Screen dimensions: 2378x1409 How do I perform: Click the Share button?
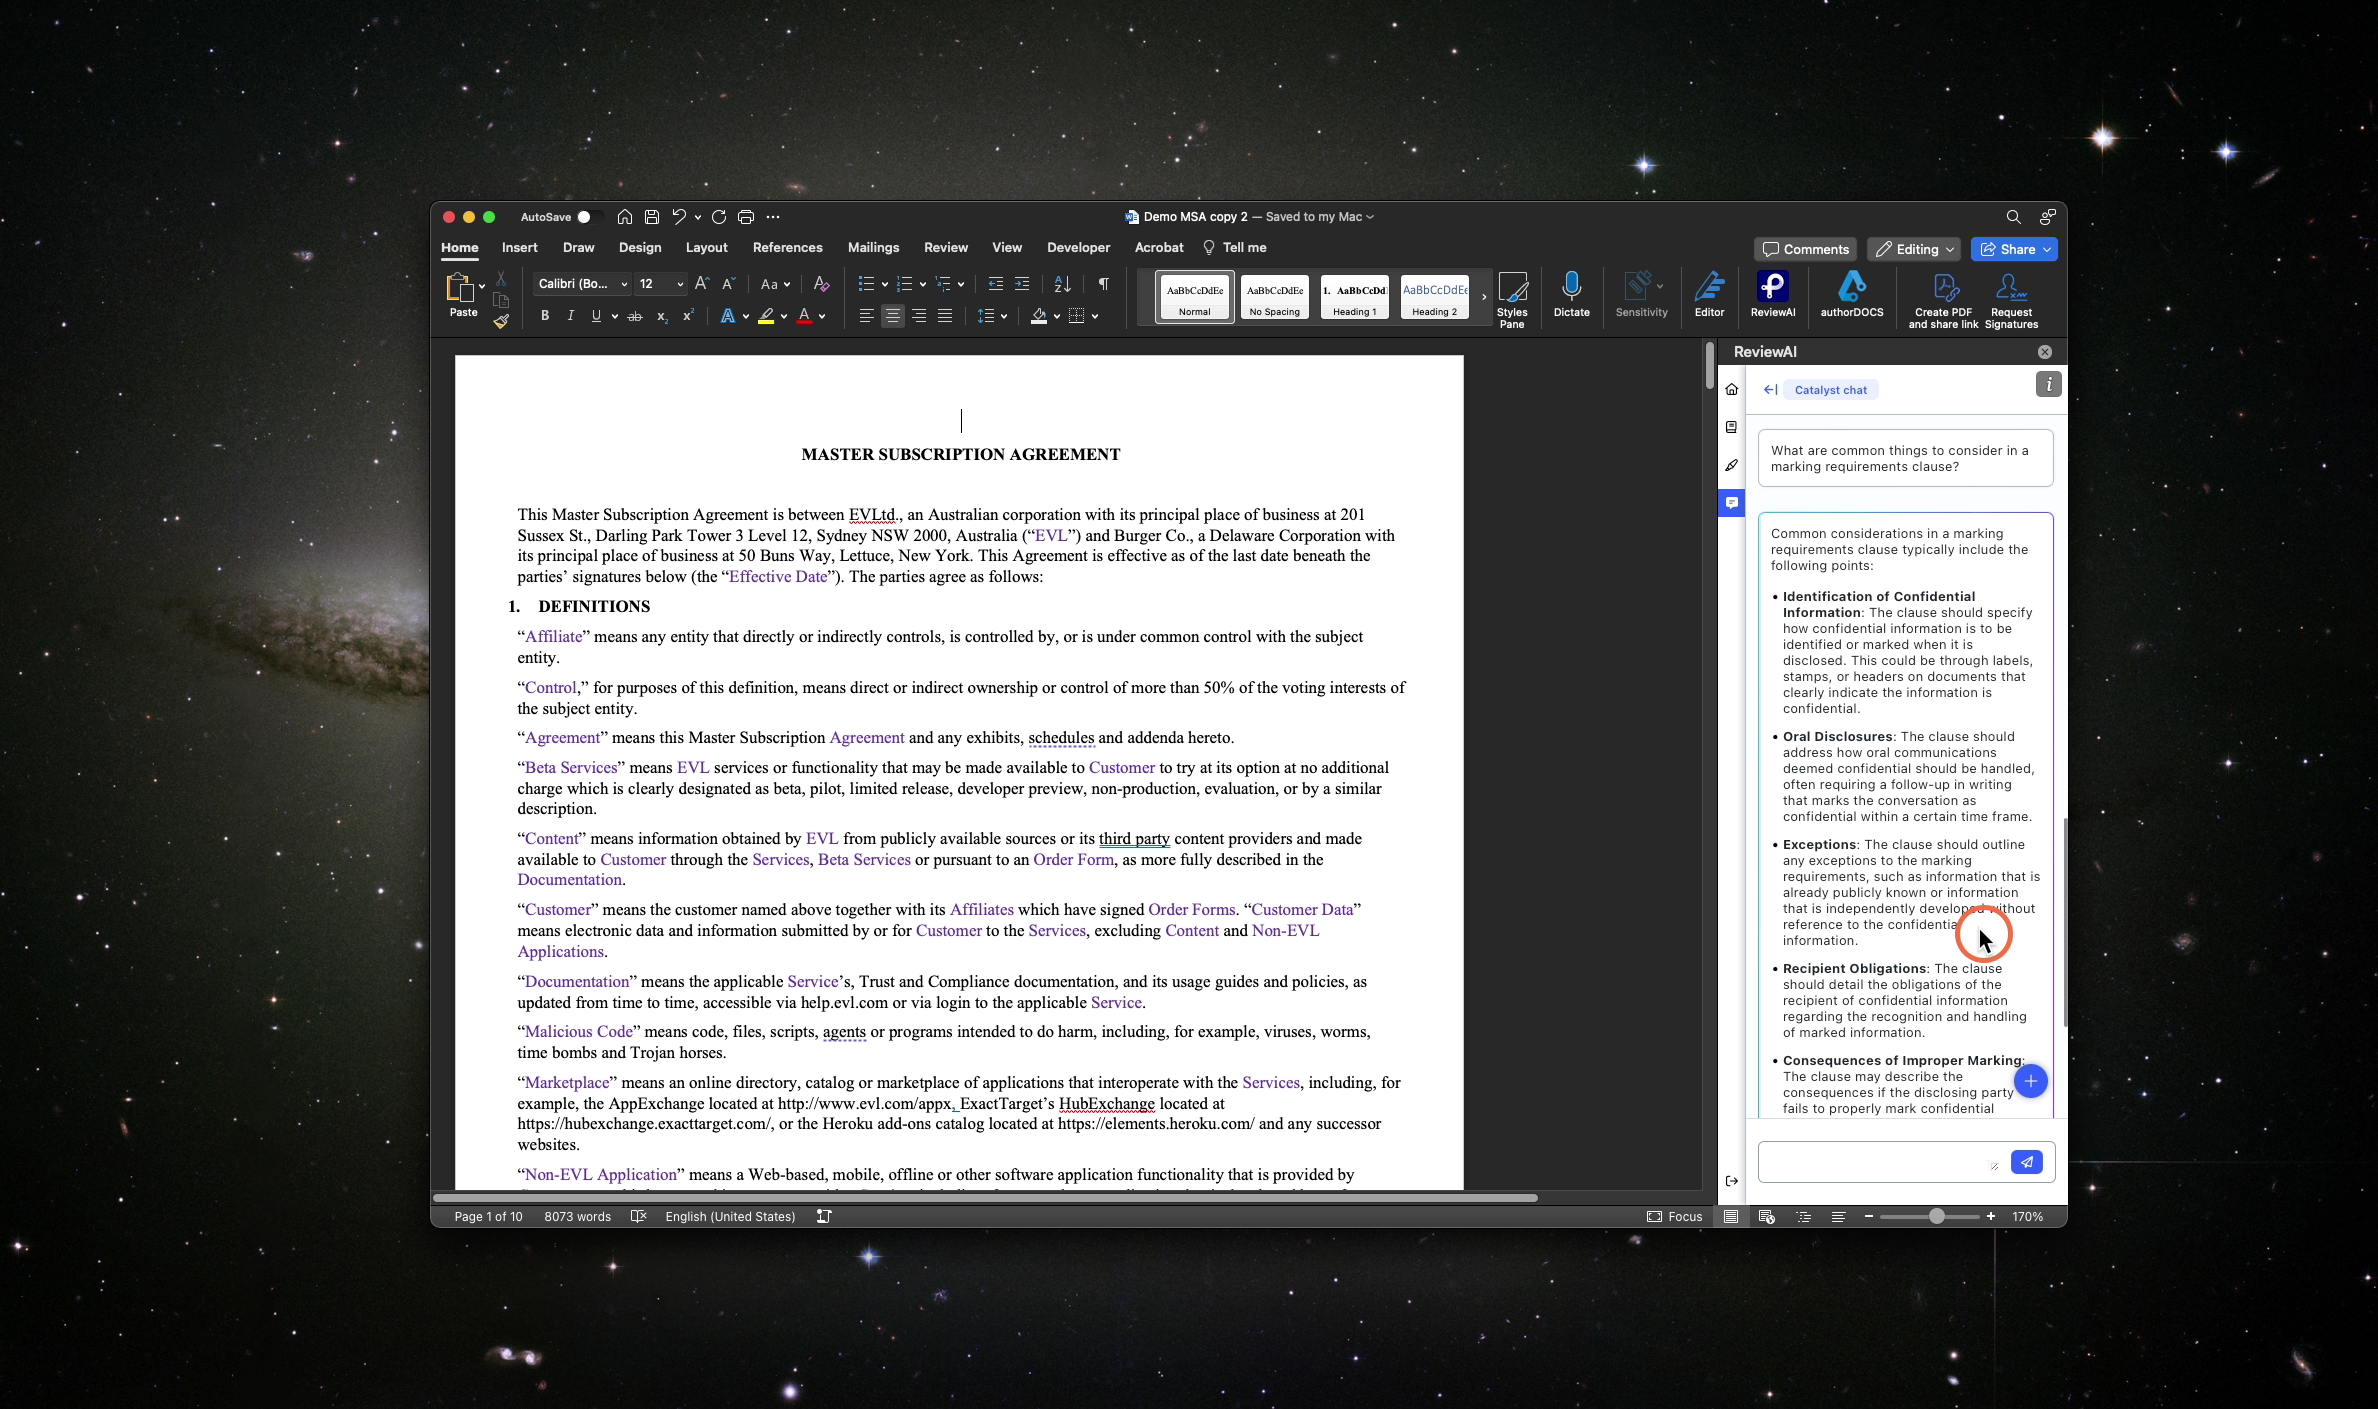[2014, 249]
